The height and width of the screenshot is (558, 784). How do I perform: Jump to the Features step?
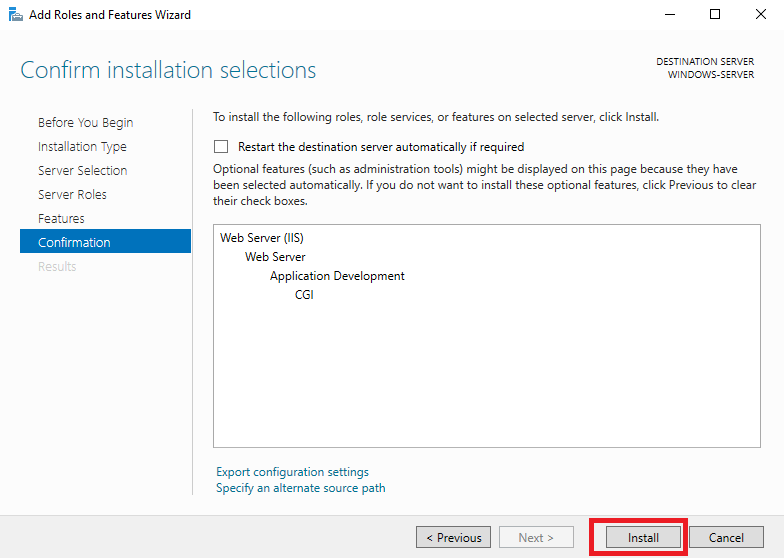pos(61,218)
